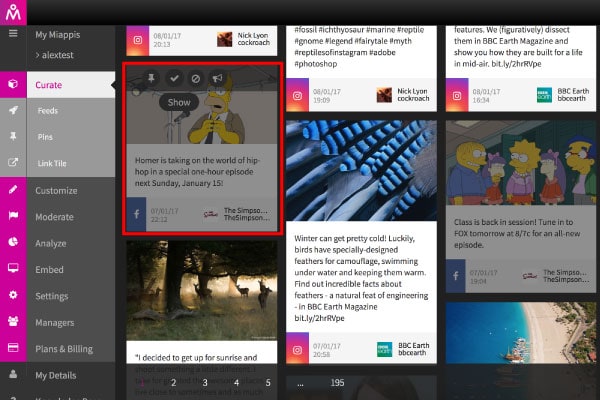Image resolution: width=600 pixels, height=400 pixels.
Task: Click the Moderate flag icon
Action: (x=13, y=216)
